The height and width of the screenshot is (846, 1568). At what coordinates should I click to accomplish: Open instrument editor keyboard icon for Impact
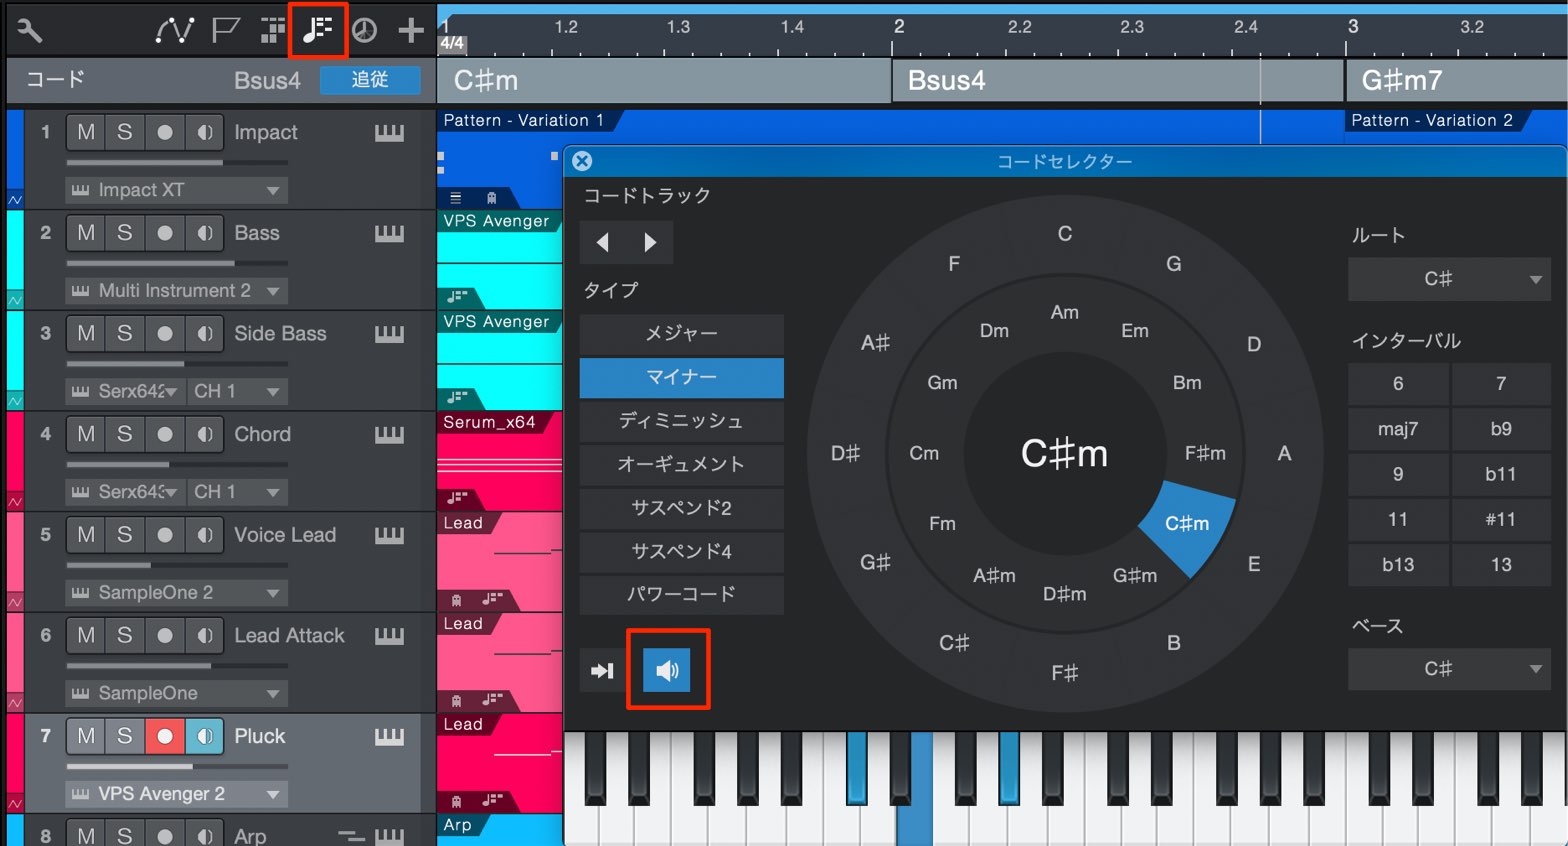[x=390, y=132]
